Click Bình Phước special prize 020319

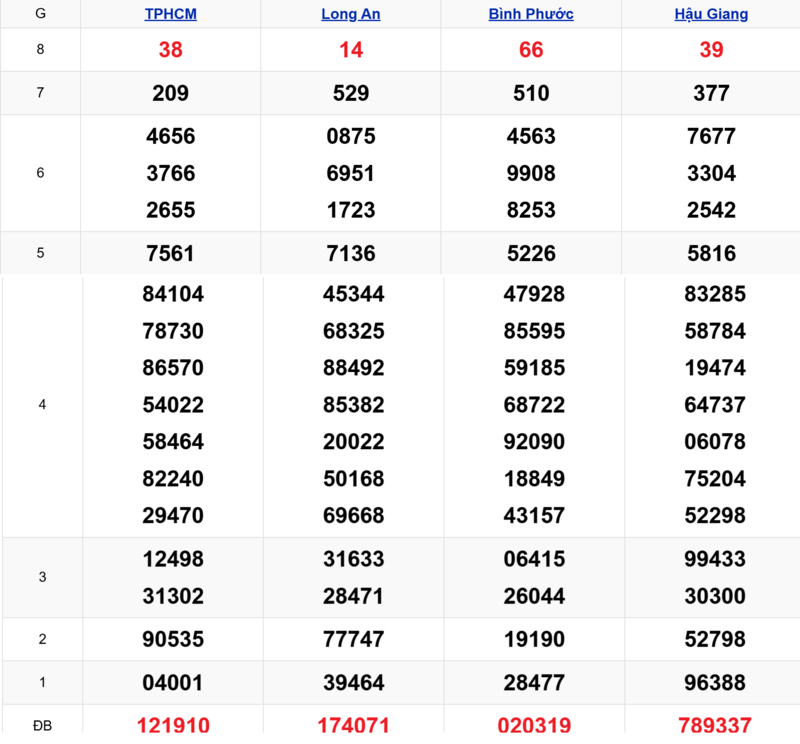point(534,725)
